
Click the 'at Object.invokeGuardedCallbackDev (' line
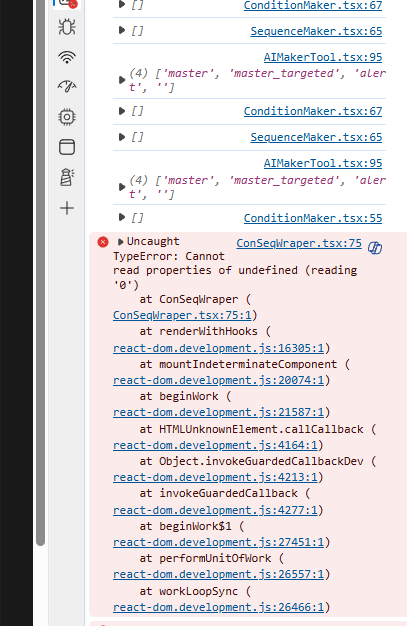click(258, 461)
